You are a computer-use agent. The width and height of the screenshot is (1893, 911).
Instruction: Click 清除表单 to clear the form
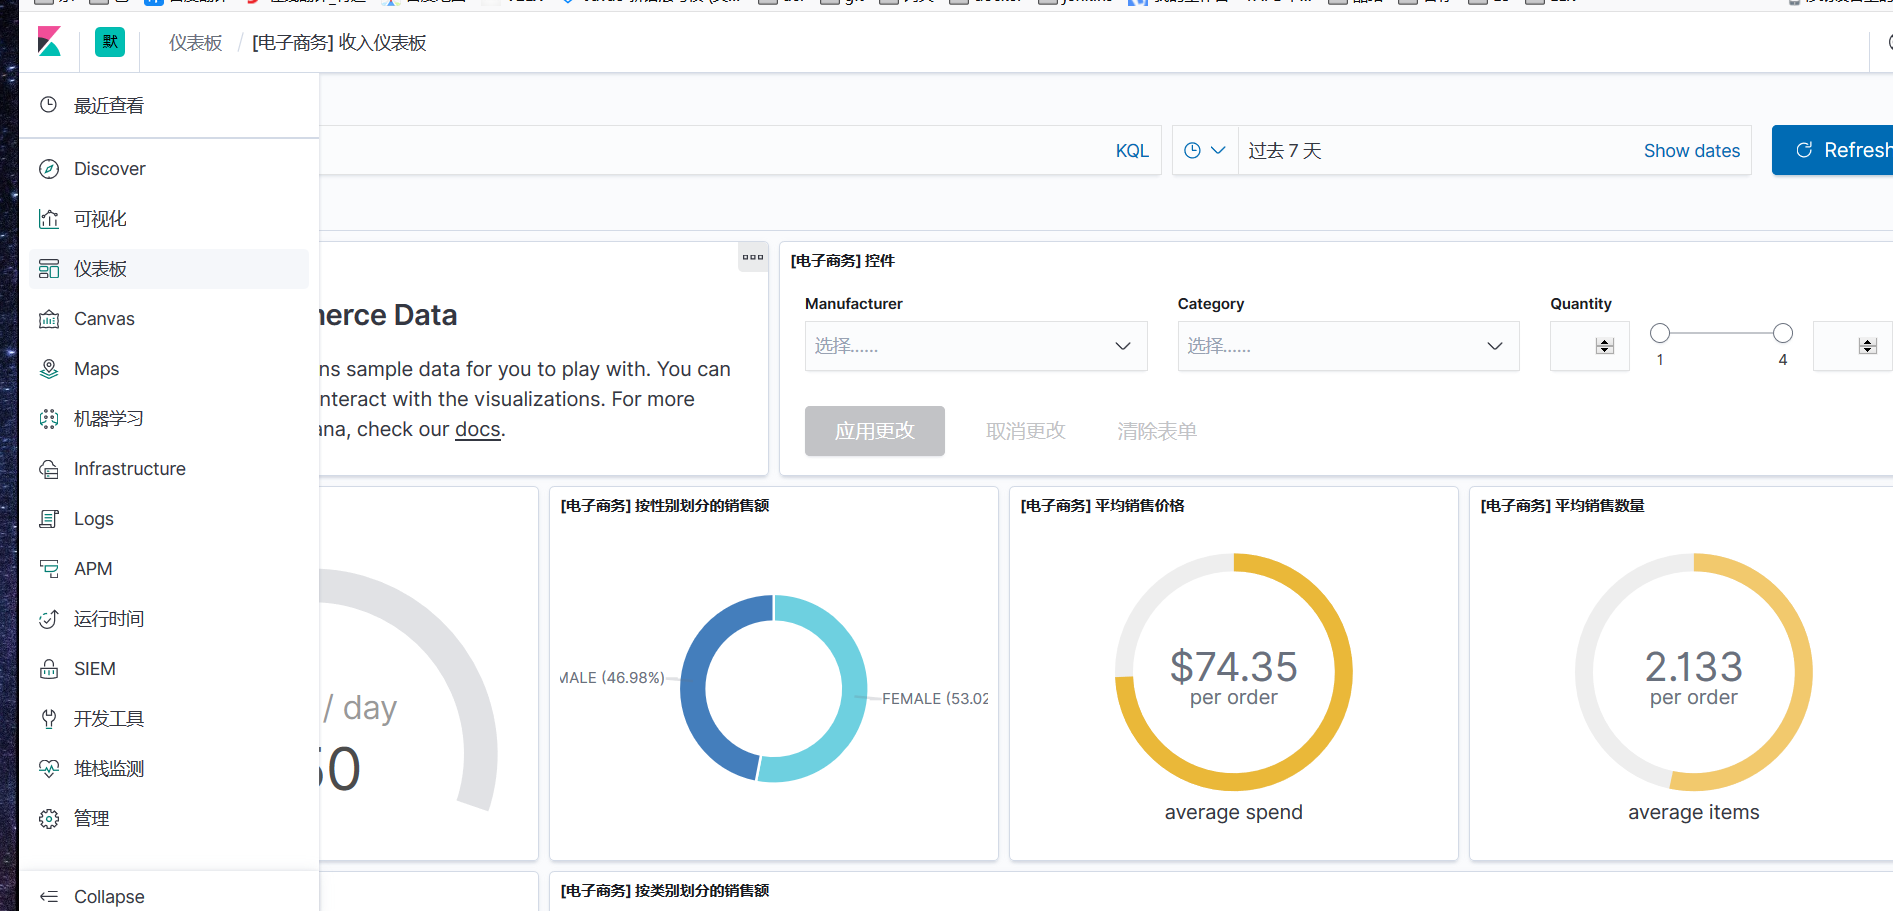point(1157,431)
